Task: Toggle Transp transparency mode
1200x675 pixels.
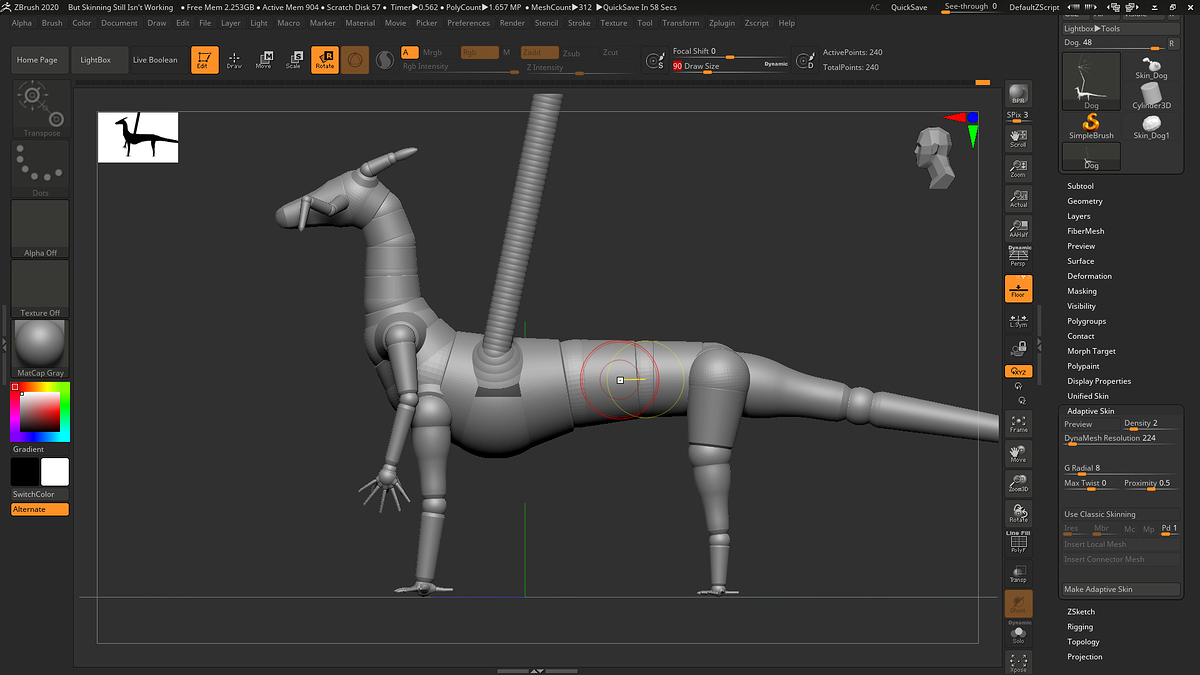Action: pos(1018,573)
